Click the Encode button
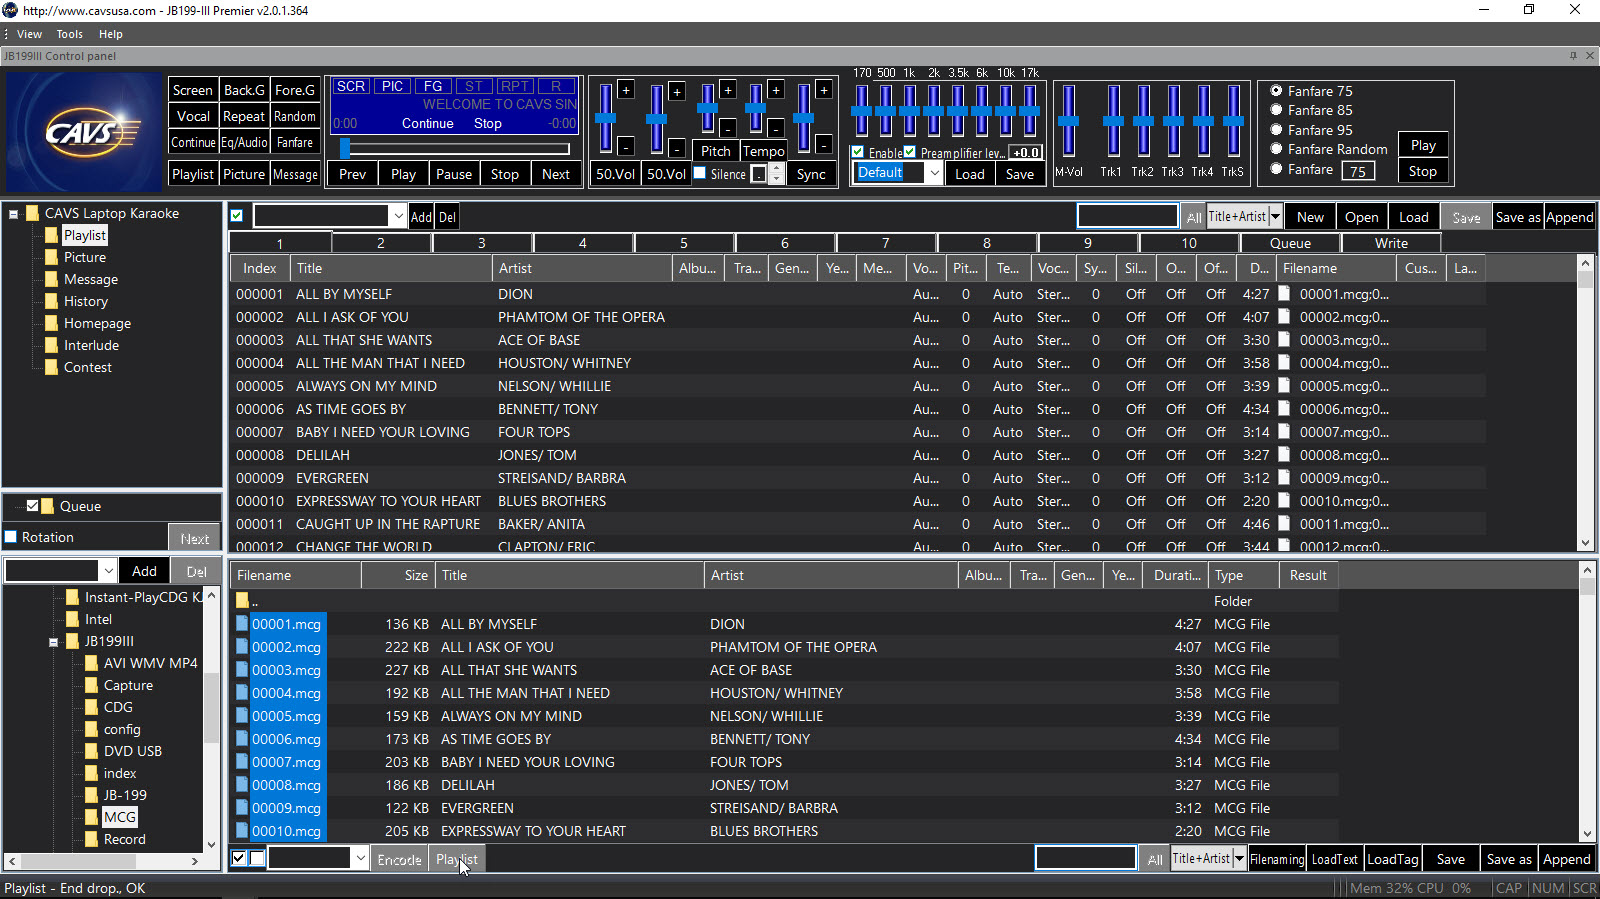The height and width of the screenshot is (899, 1600). click(x=400, y=859)
